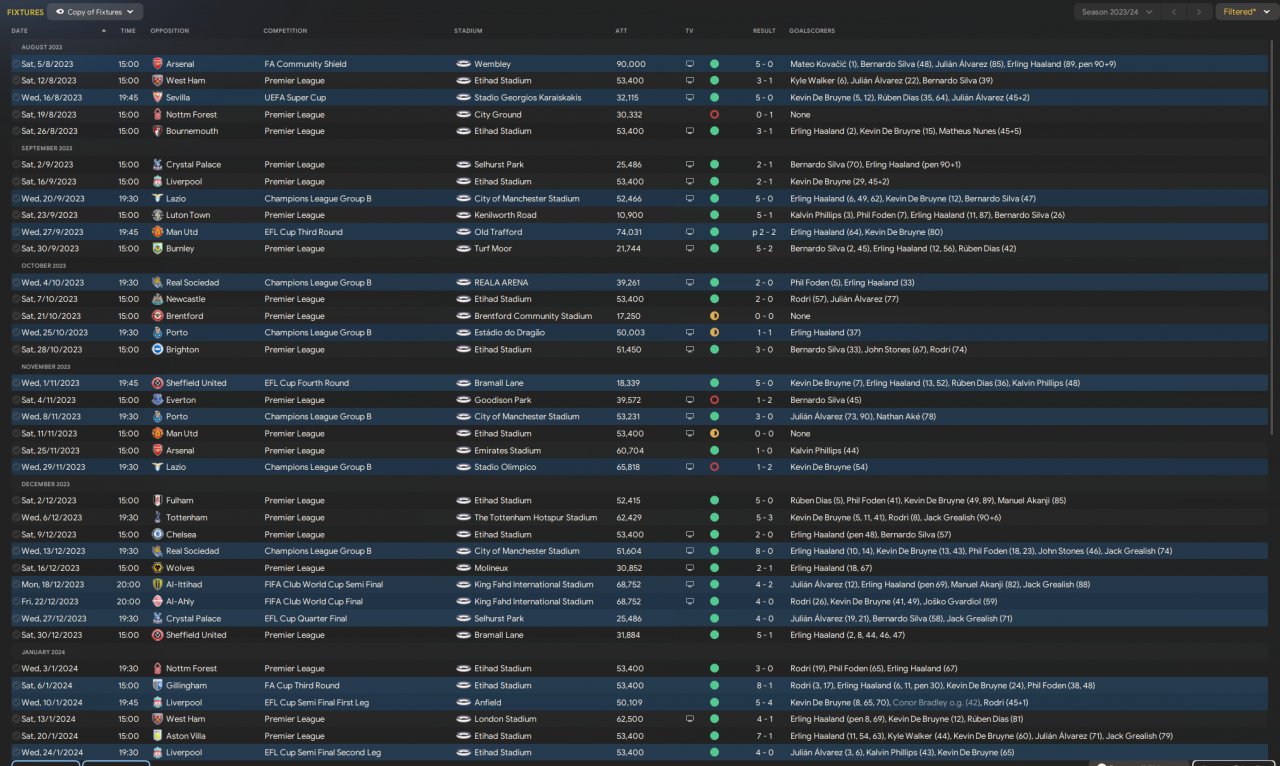Sort by the Goalscorers column header
This screenshot has width=1280, height=766.
(812, 31)
